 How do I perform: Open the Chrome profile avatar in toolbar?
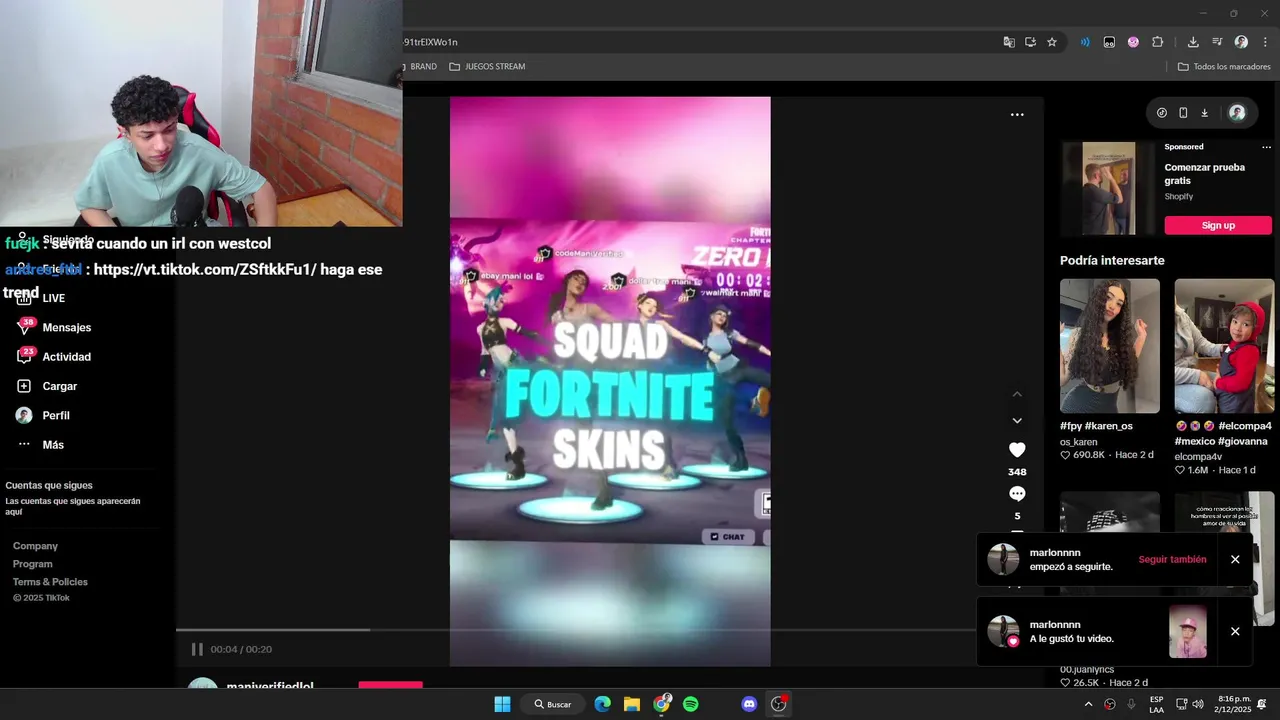[x=1241, y=42]
